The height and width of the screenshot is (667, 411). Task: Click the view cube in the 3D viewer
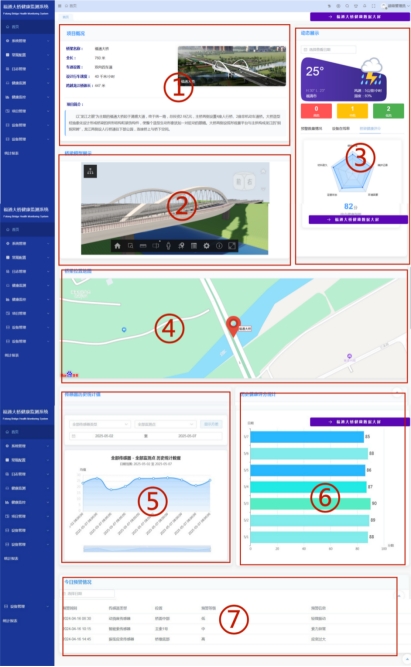[x=244, y=182]
